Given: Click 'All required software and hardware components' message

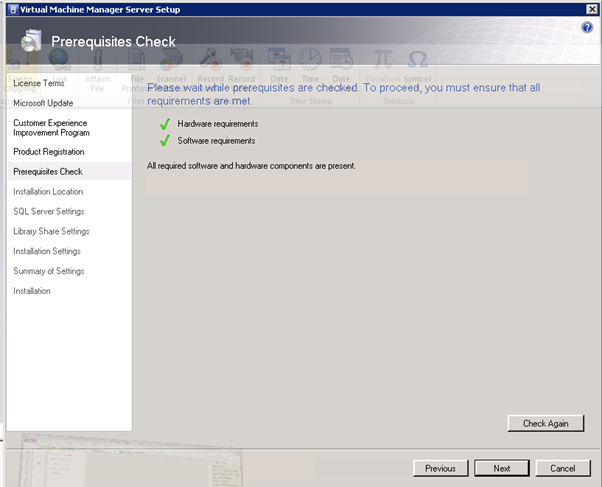Looking at the screenshot, I should pyautogui.click(x=251, y=166).
